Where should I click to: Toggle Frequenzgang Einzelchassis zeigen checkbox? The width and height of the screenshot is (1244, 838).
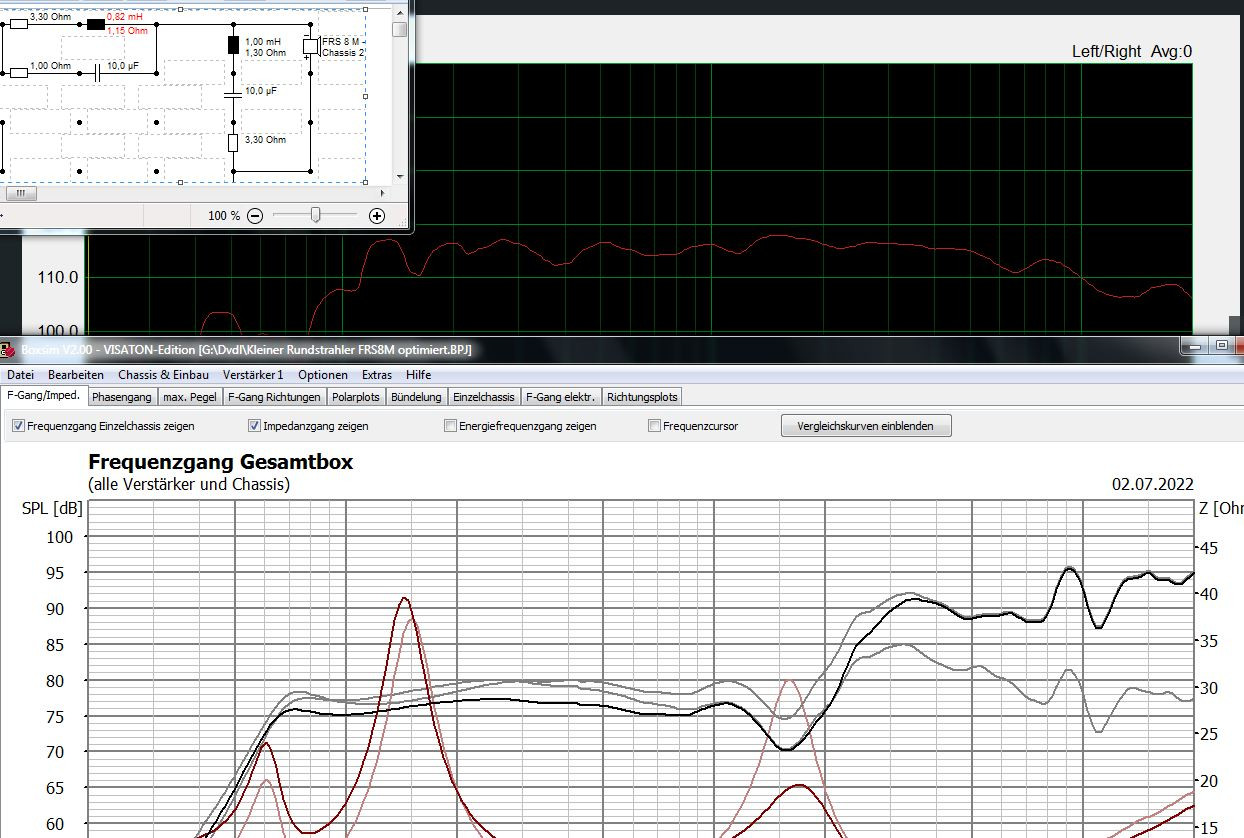coord(18,426)
